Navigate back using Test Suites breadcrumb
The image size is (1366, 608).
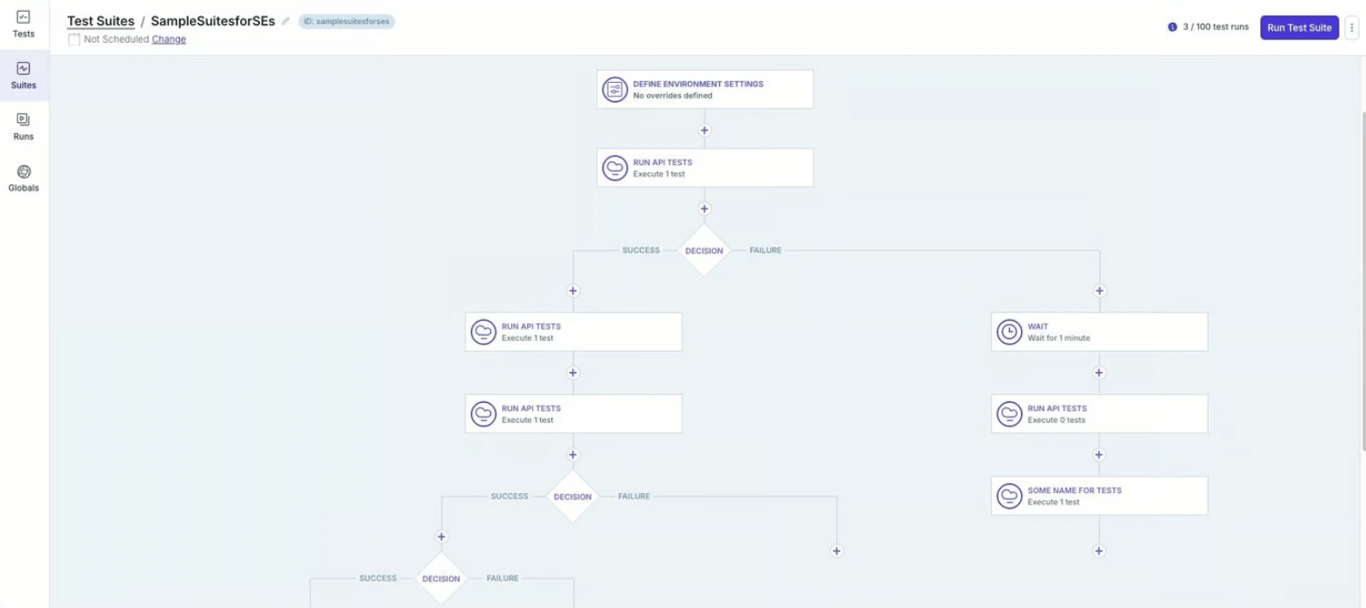click(100, 20)
